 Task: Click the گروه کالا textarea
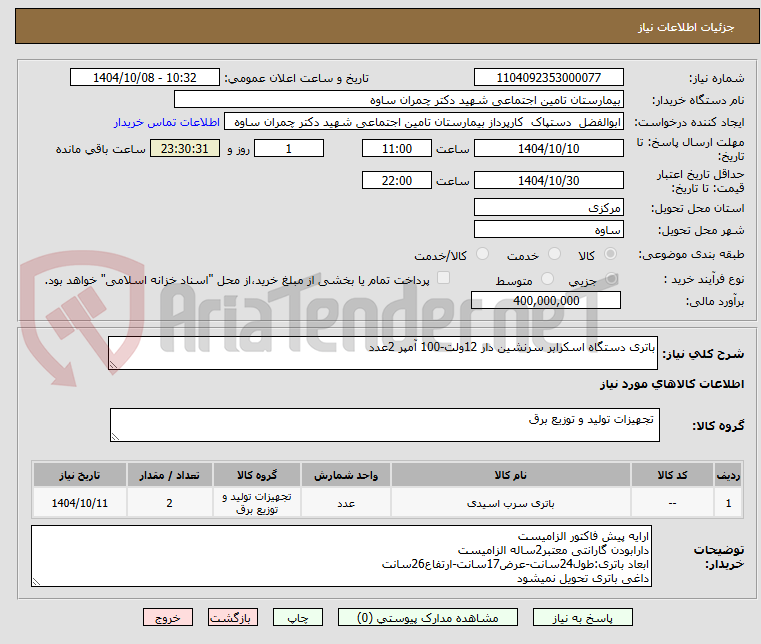(384, 425)
